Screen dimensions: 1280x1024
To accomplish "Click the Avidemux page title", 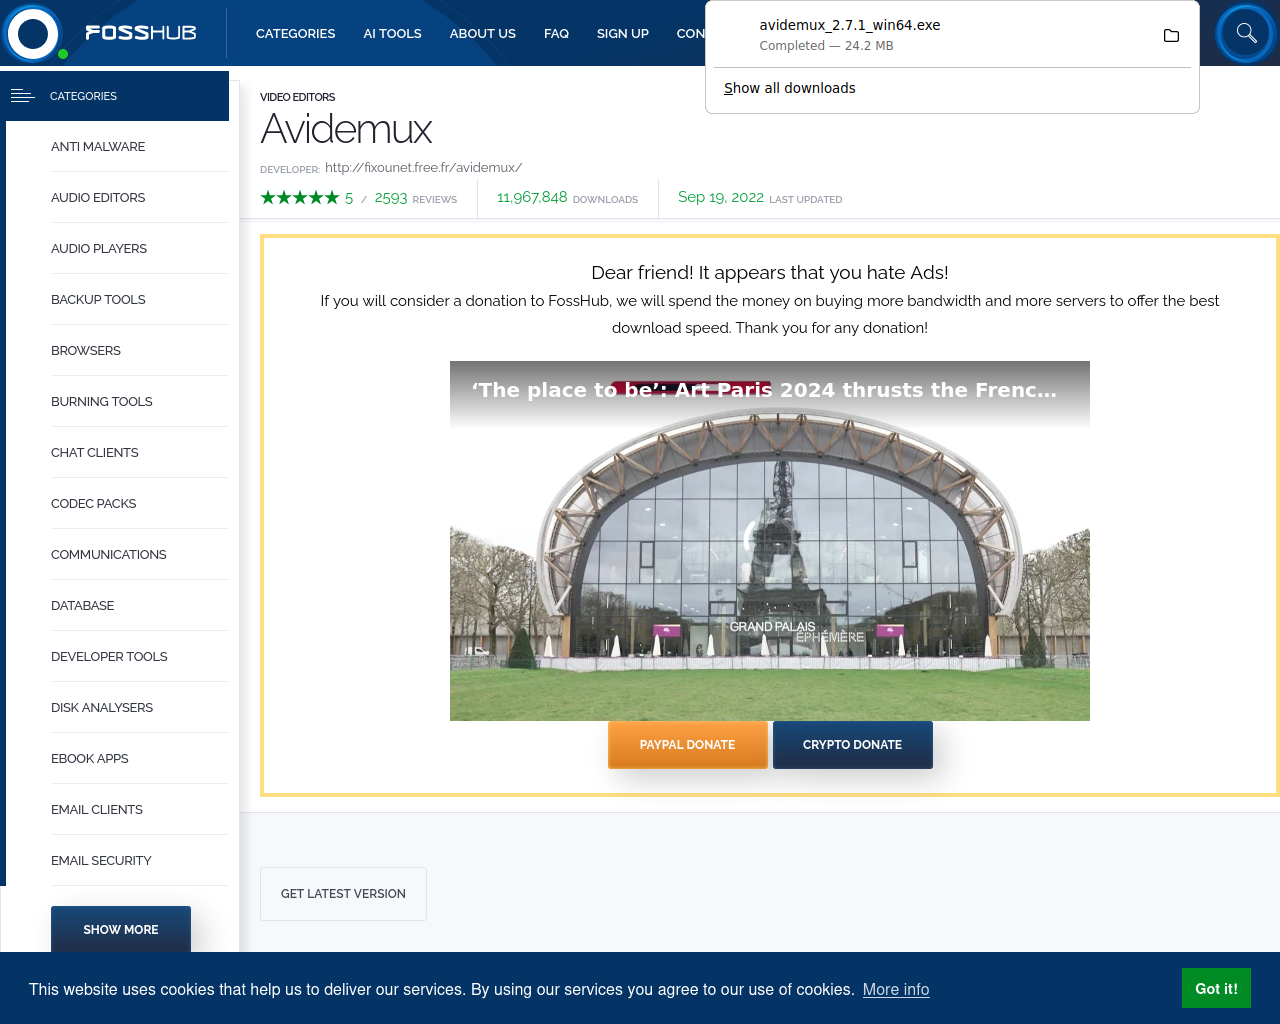I will point(346,129).
